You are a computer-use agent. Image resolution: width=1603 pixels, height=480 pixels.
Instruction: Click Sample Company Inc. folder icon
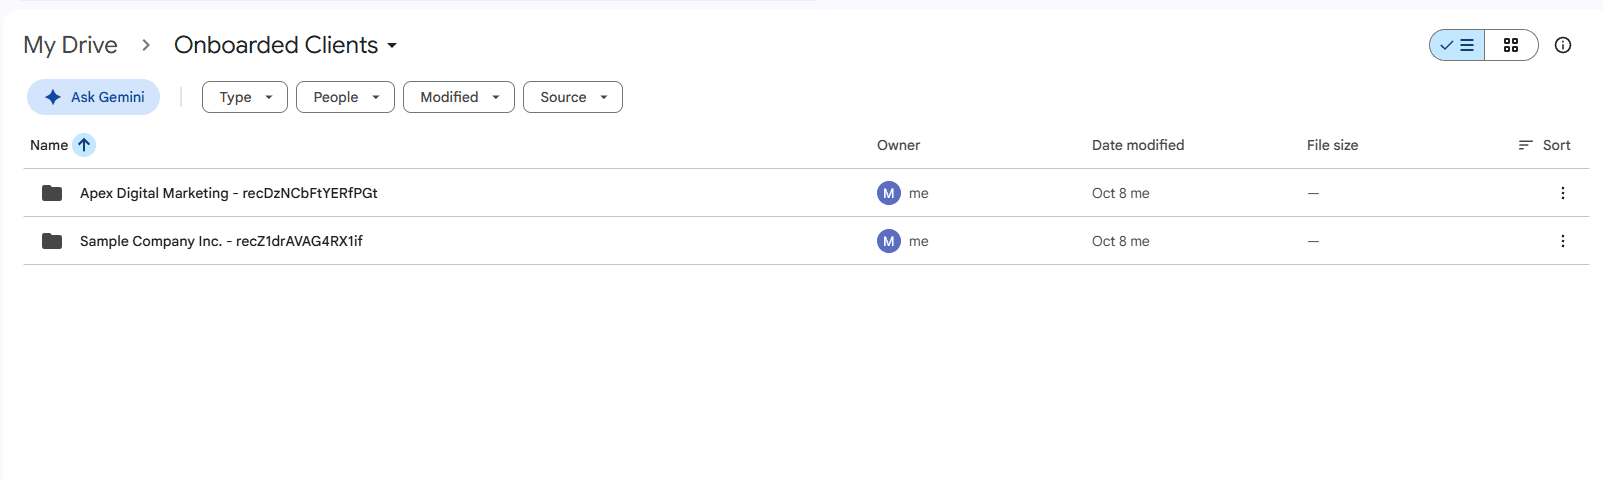(x=52, y=241)
